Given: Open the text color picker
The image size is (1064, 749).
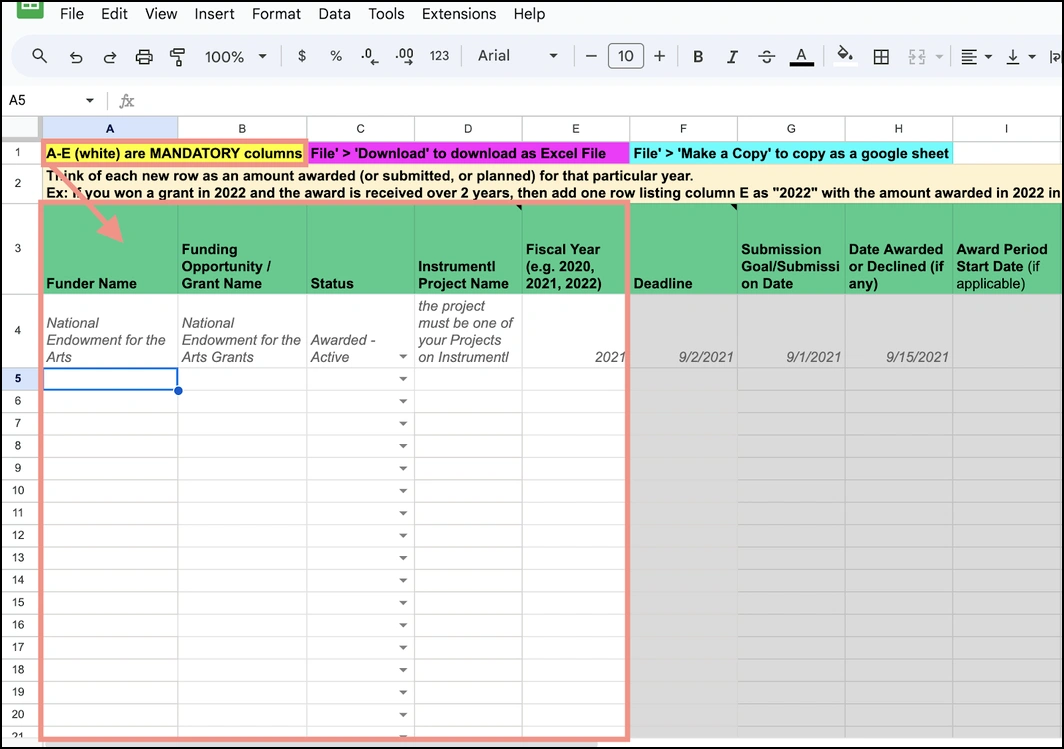Looking at the screenshot, I should (x=801, y=57).
